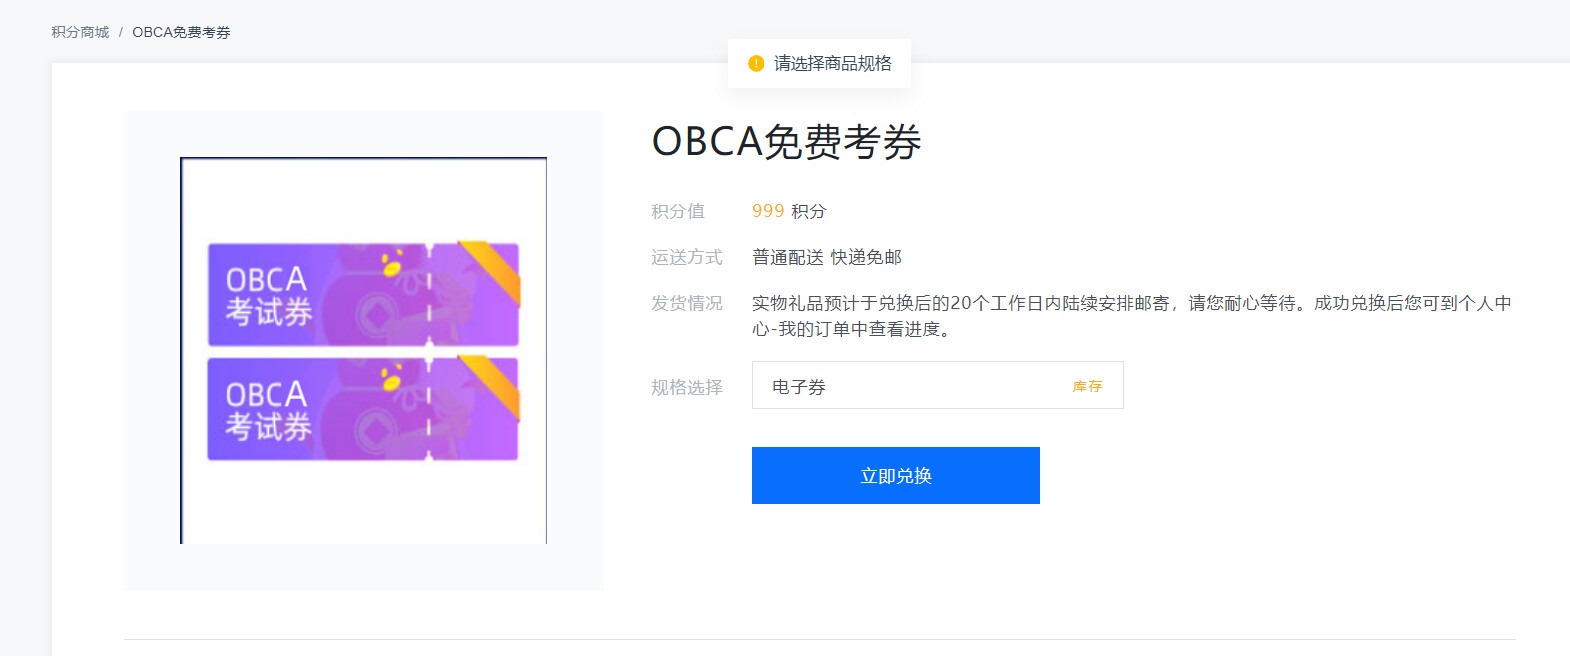Viewport: 1570px width, 656px height.
Task: Click the 积分值 label
Action: click(x=678, y=211)
